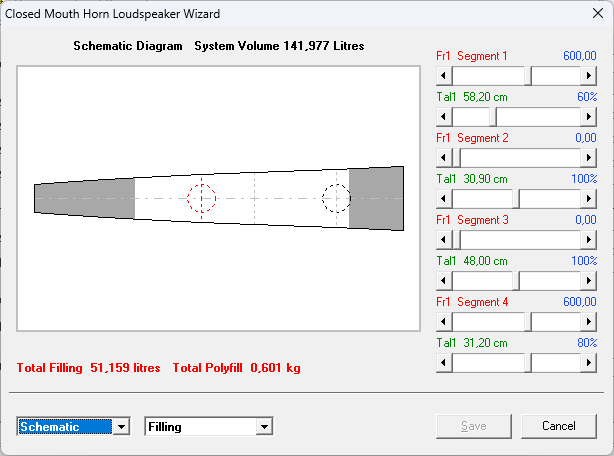Image resolution: width=614 pixels, height=456 pixels.
Task: Click right arrow of Fr1 Segment 4 slider
Action: point(589,322)
